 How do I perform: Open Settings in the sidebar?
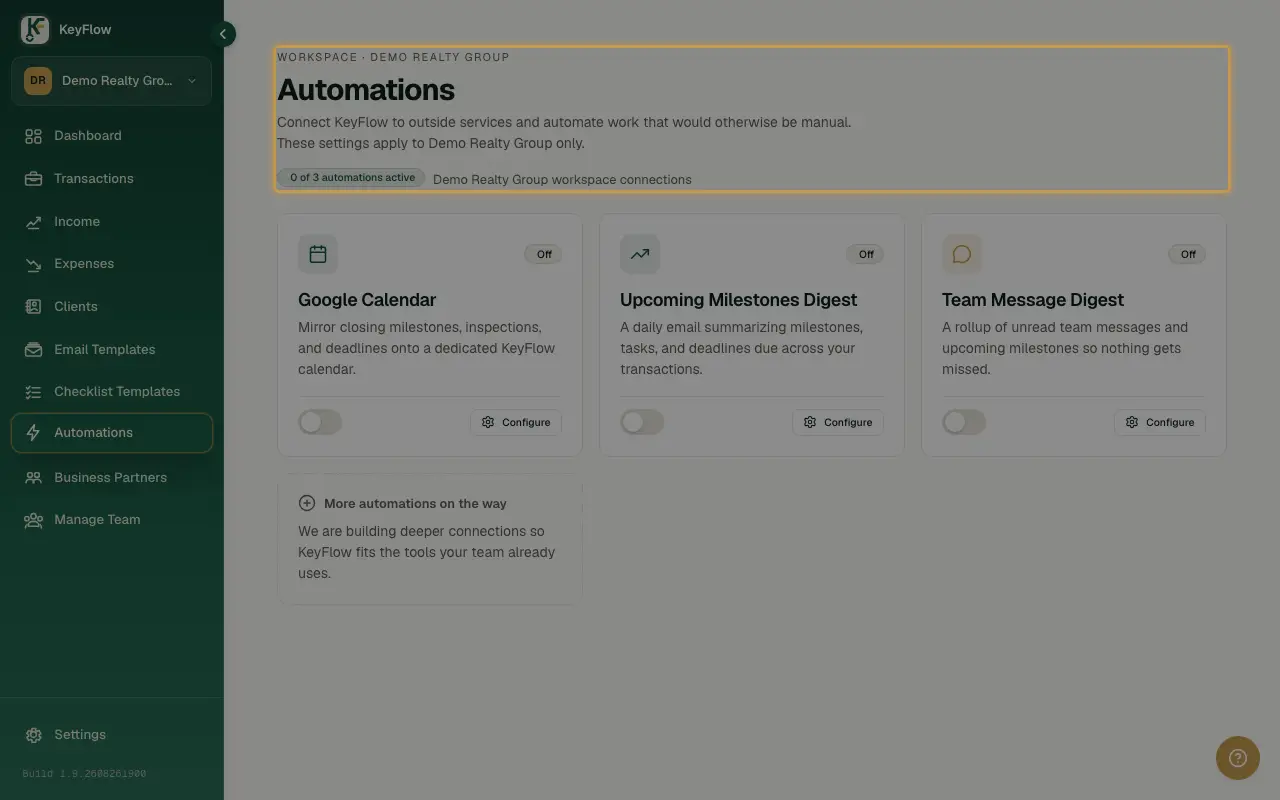pos(111,735)
